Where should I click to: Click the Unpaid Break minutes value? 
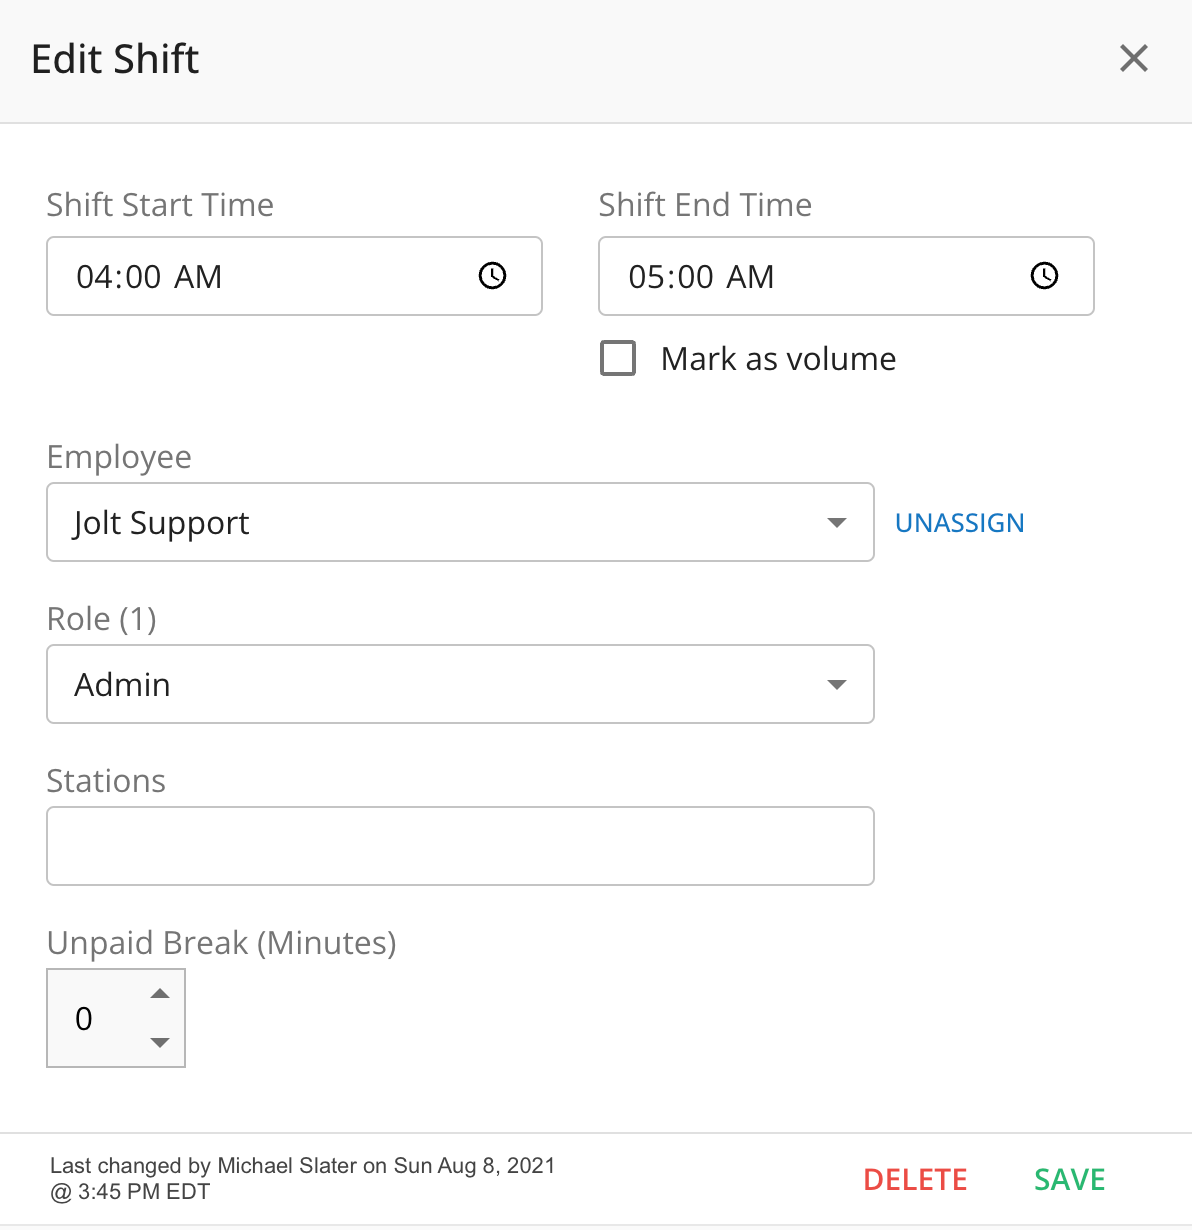point(85,1019)
